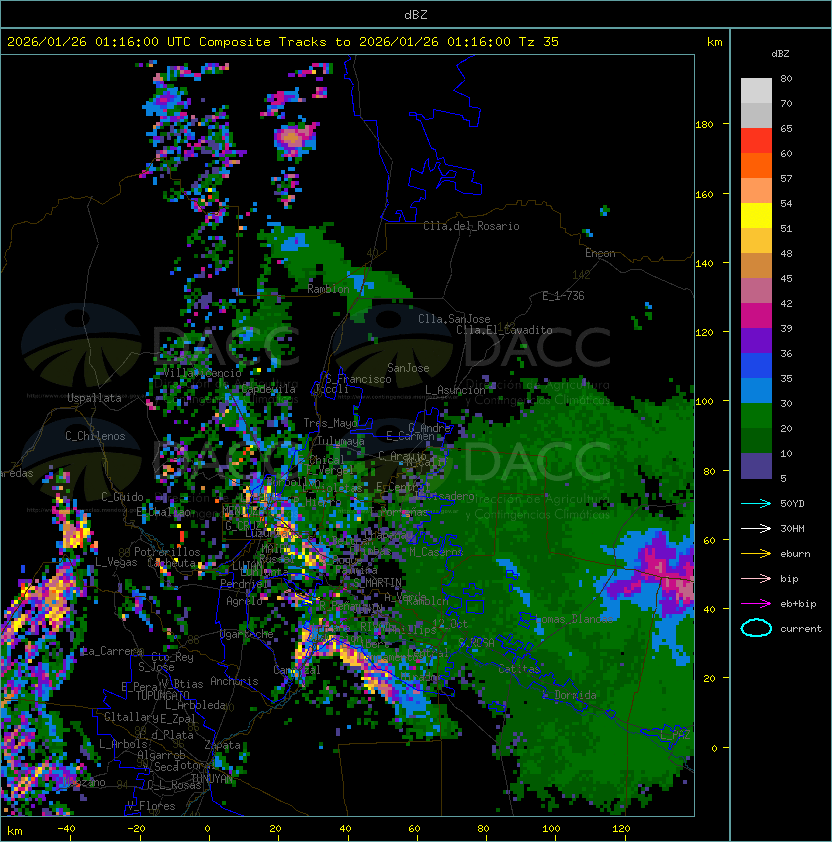
Task: Click the '50YD' legend label
Action: click(792, 504)
